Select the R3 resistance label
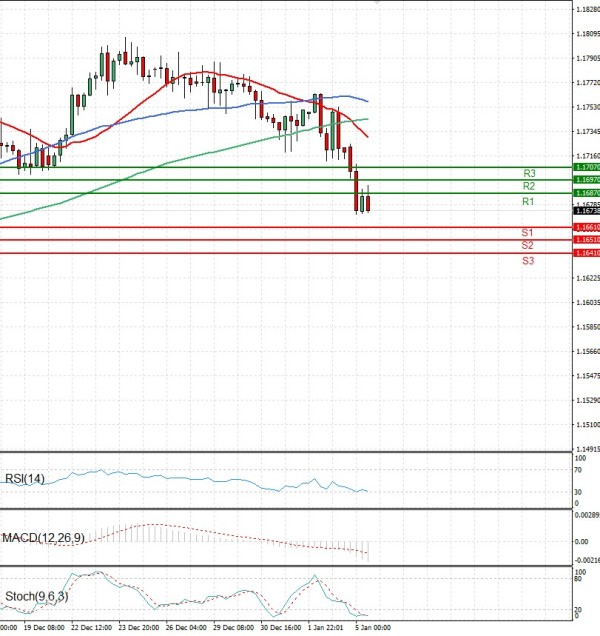Screen dimensions: 600x636 coord(528,174)
